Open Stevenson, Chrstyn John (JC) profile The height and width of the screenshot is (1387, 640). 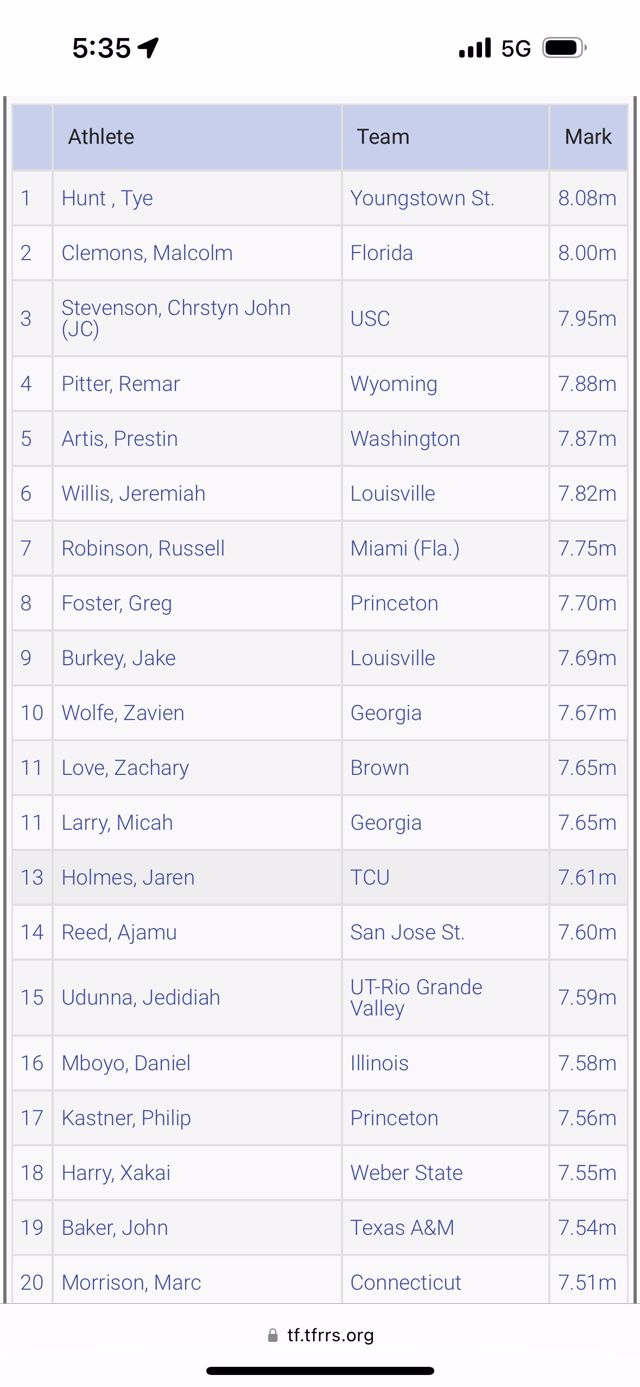(176, 318)
